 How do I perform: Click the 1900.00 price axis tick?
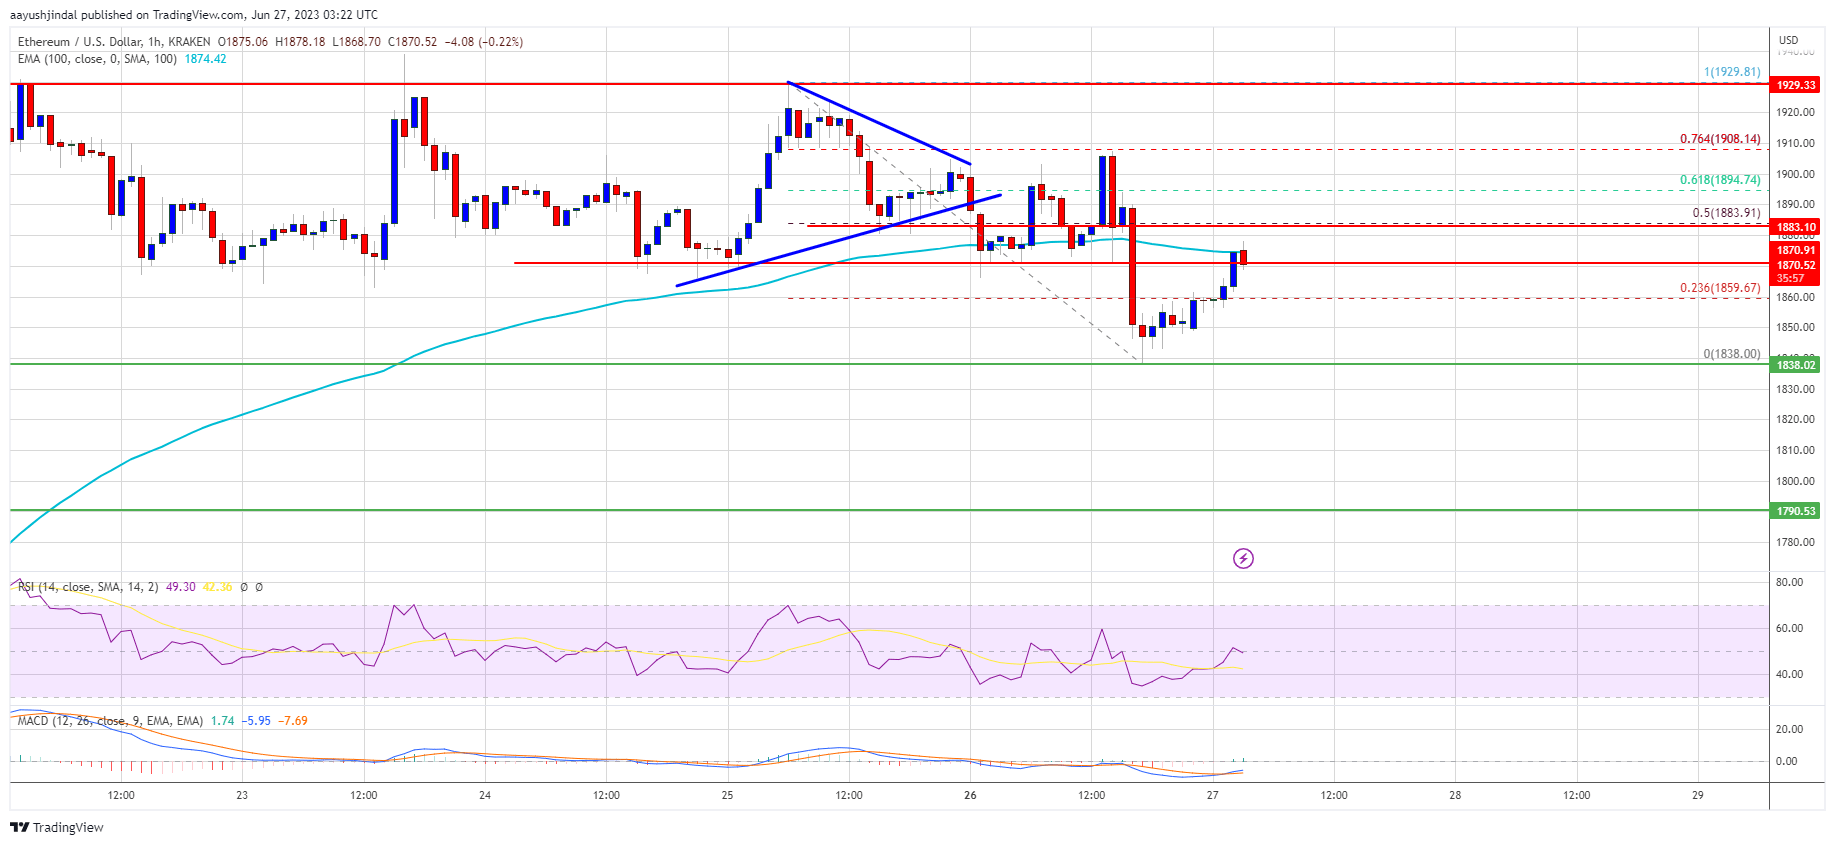point(1795,174)
